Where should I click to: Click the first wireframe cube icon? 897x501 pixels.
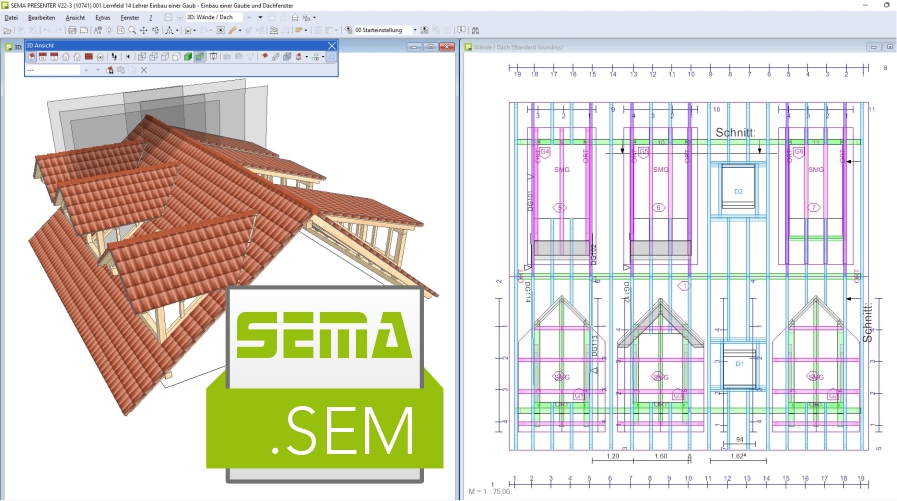pyautogui.click(x=141, y=57)
